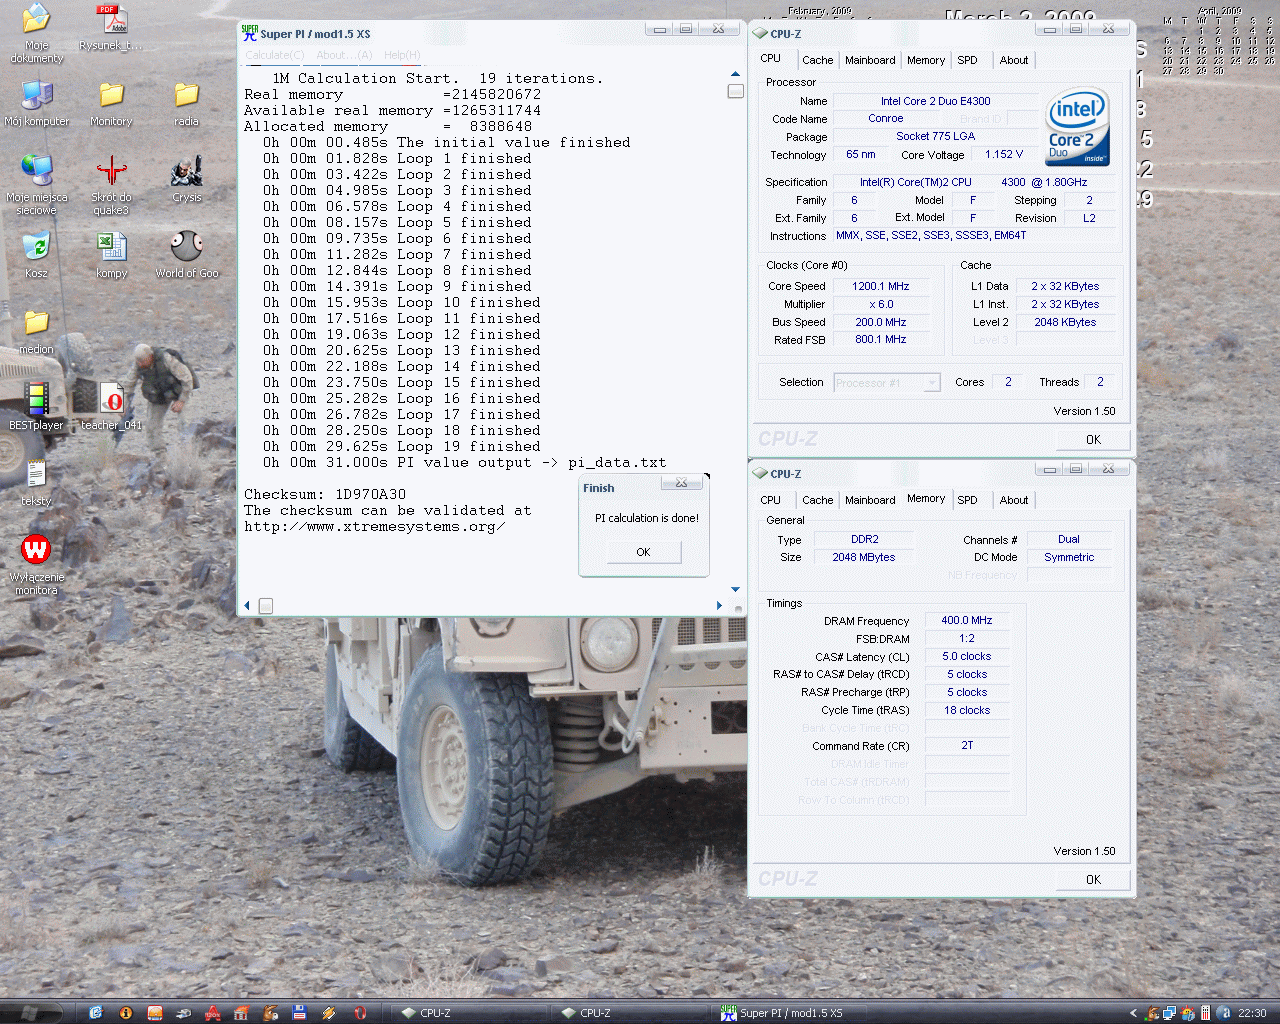
Task: Open the About tab in lower CPU-Z
Action: [x=1013, y=500]
